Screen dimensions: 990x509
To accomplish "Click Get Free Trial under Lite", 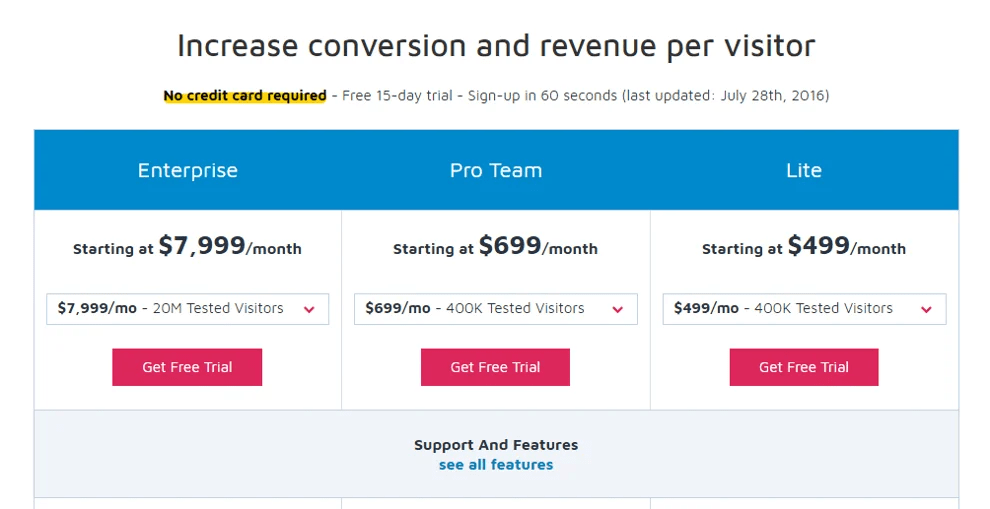I will click(804, 367).
